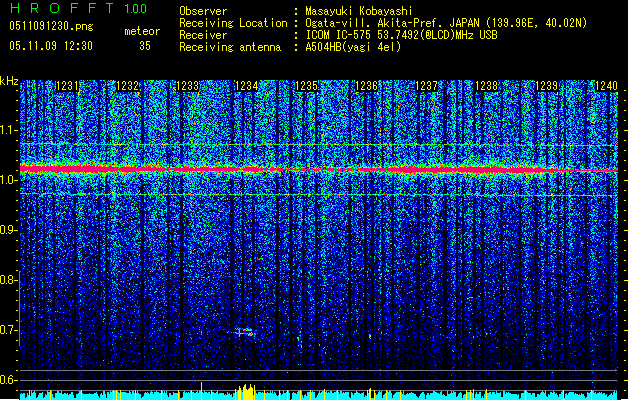This screenshot has width=629, height=400.
Task: Click the 'Receiving antenna' field label
Action: point(230,47)
